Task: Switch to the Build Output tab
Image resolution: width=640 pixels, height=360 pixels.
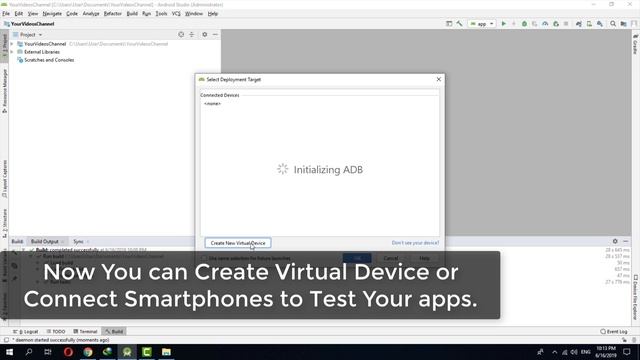Action: pos(47,242)
